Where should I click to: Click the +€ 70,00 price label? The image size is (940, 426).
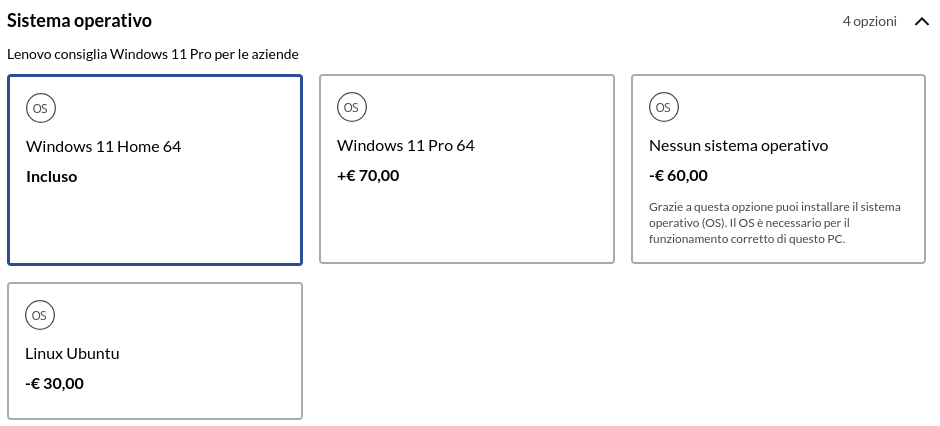pos(368,176)
